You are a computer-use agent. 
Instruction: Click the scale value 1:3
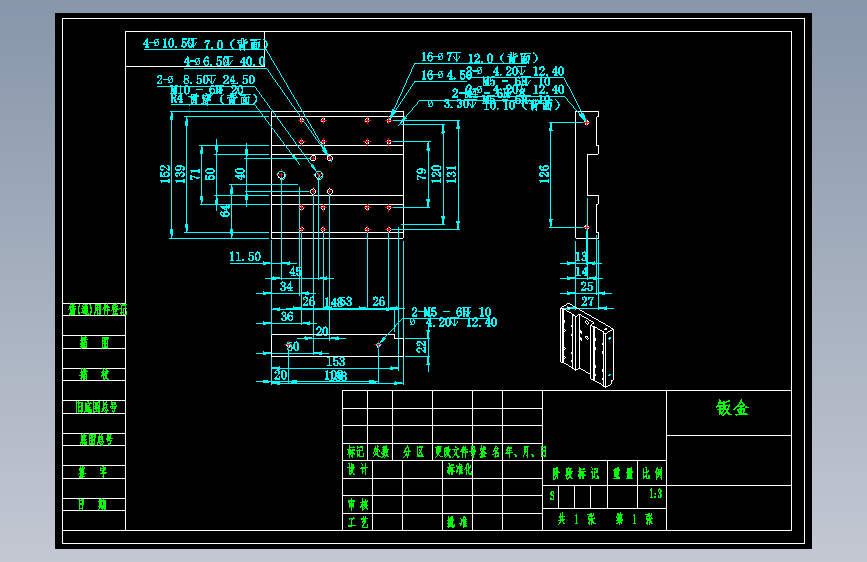(655, 493)
